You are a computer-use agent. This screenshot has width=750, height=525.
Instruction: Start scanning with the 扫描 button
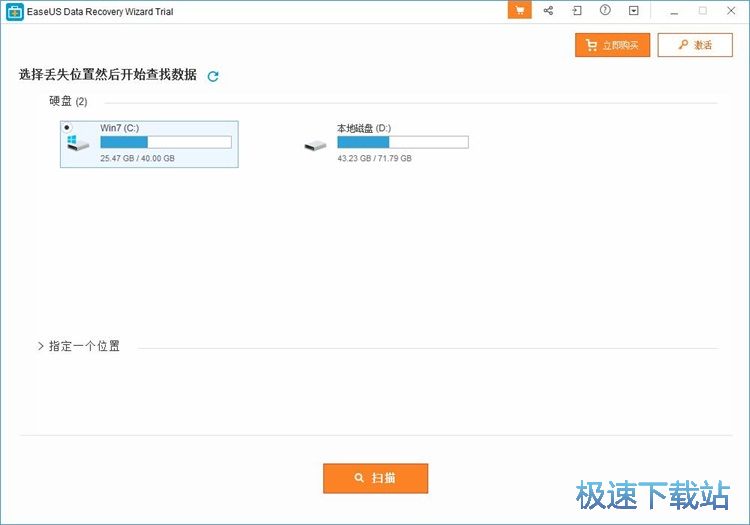(x=375, y=478)
